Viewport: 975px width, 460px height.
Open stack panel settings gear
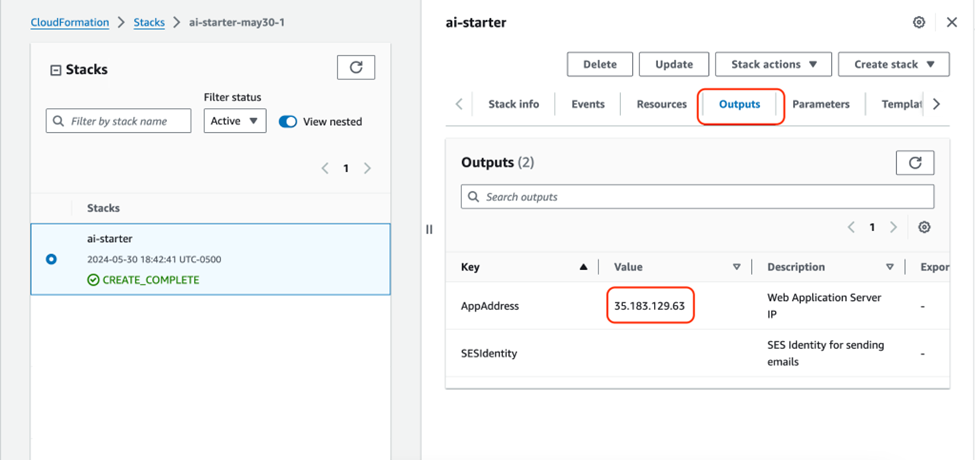pos(918,22)
